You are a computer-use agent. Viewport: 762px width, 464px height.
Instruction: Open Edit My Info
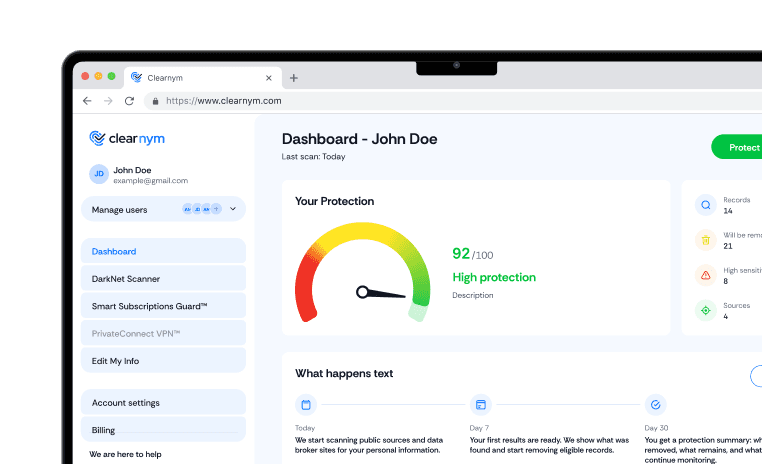163,361
